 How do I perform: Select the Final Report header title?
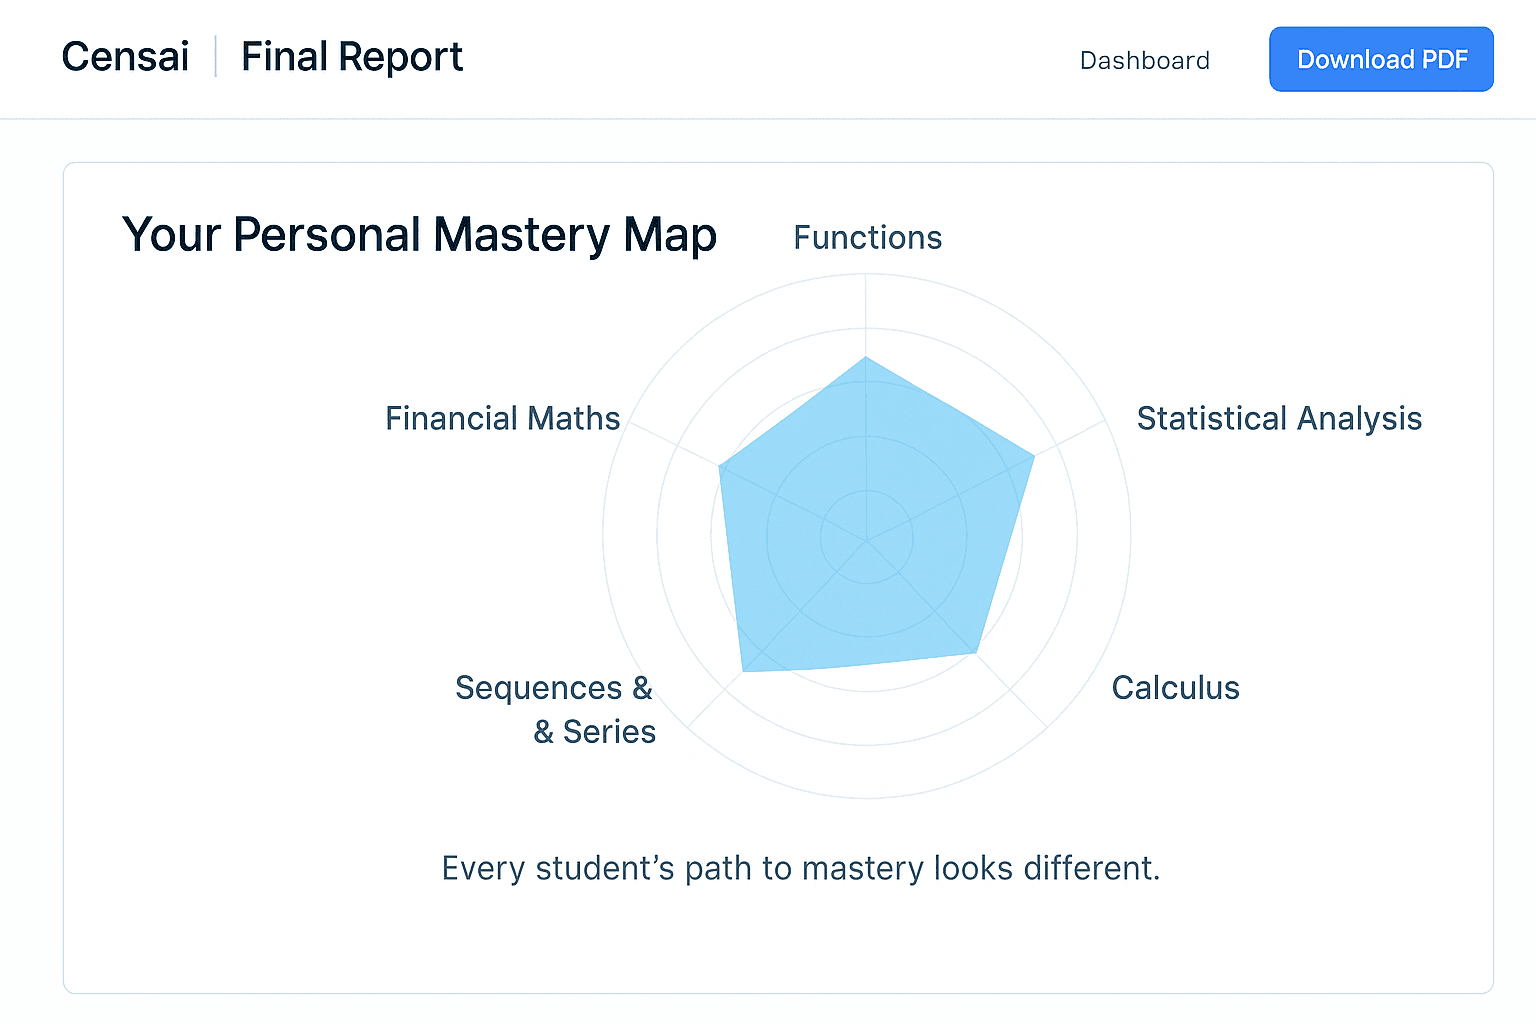[351, 57]
